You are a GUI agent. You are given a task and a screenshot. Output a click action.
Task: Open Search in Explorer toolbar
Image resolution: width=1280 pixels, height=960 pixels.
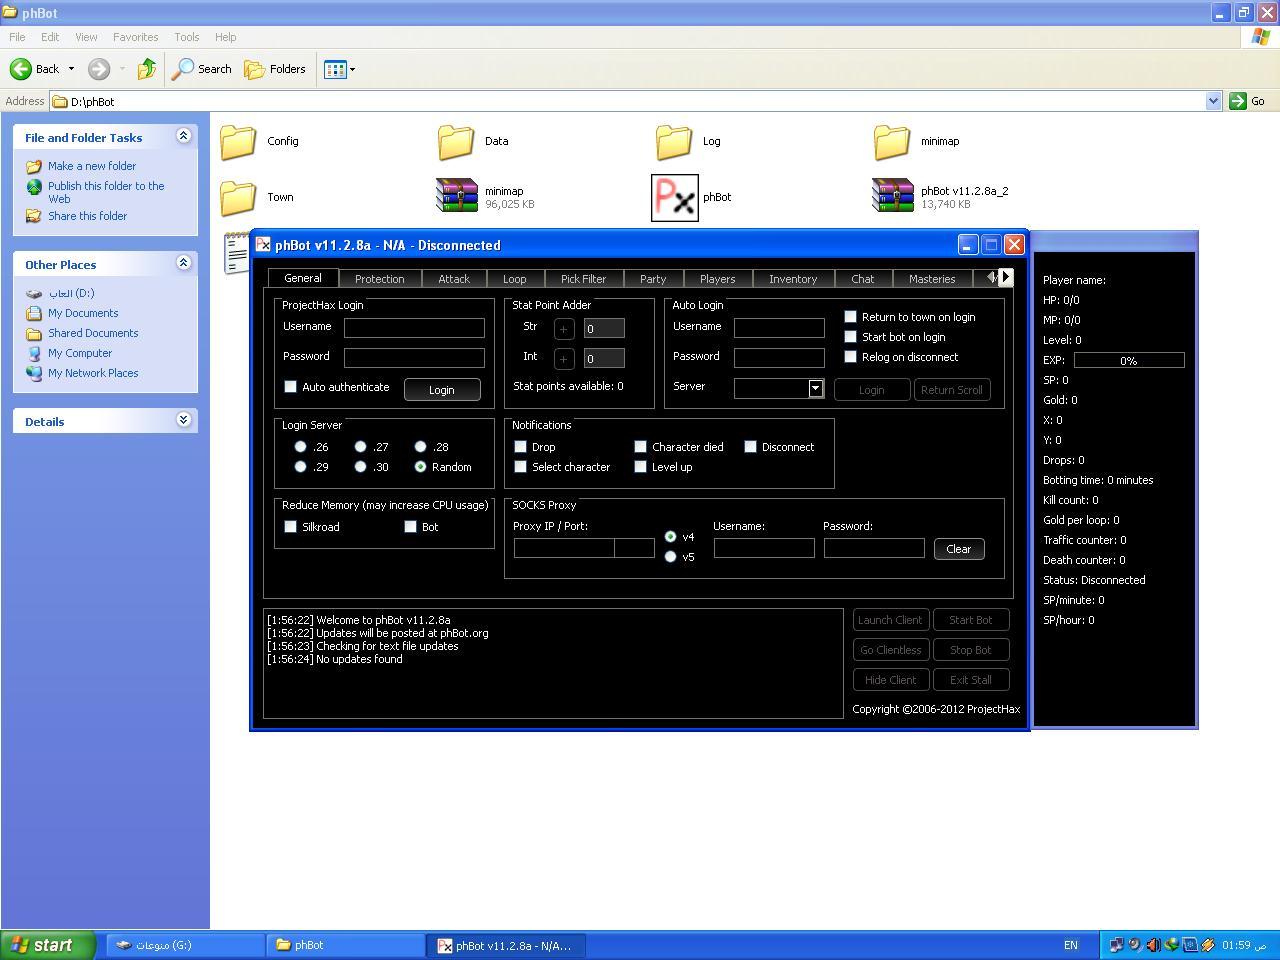tap(202, 69)
